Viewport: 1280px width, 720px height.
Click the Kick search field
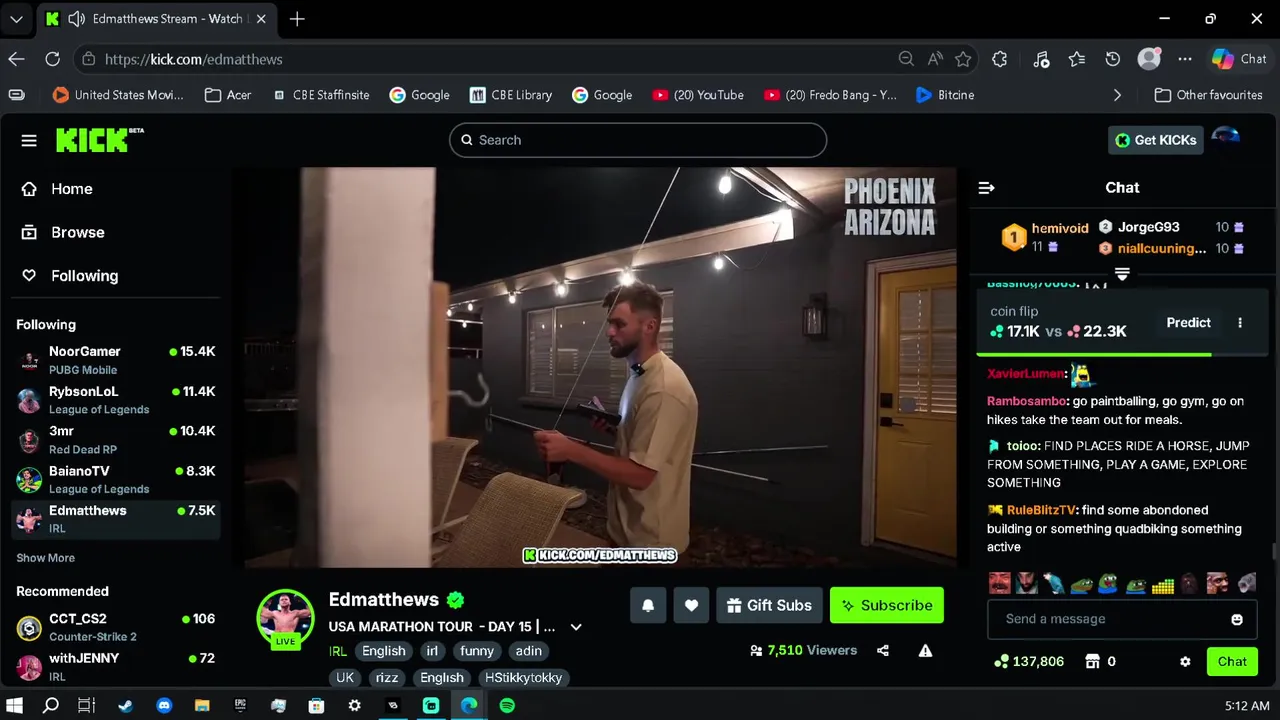[638, 140]
